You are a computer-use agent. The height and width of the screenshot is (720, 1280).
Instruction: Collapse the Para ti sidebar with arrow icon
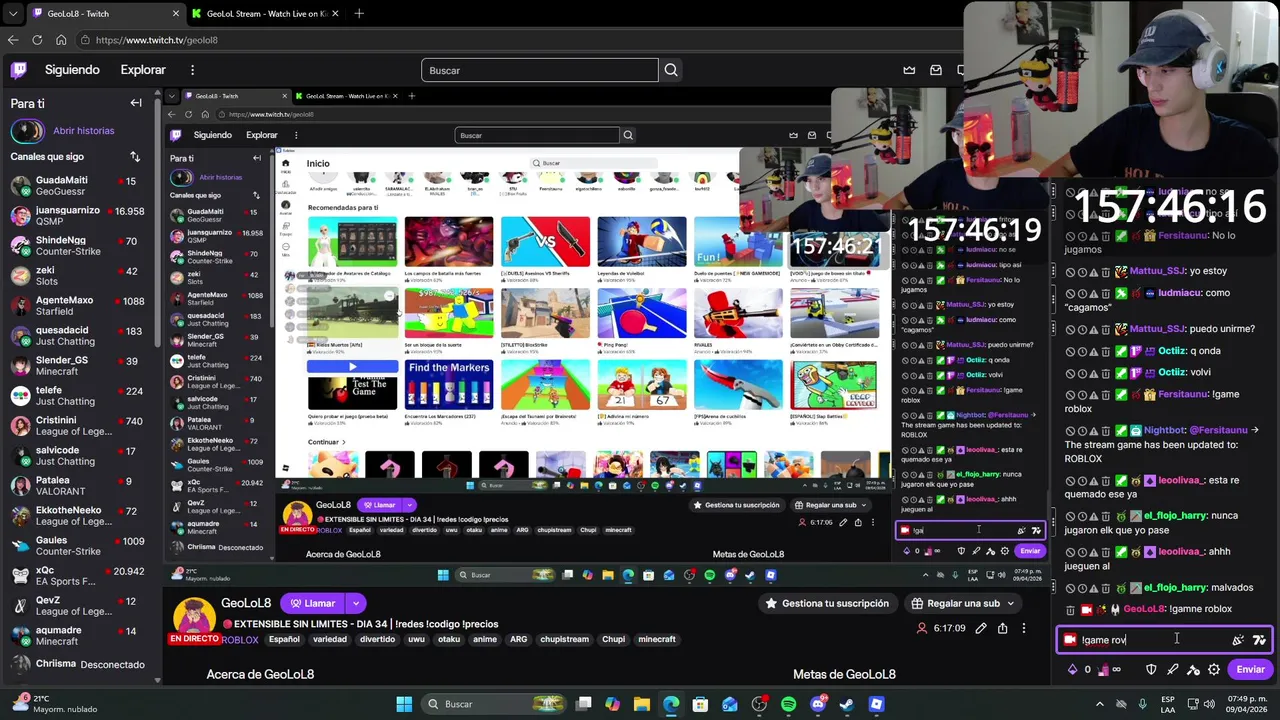coord(136,103)
